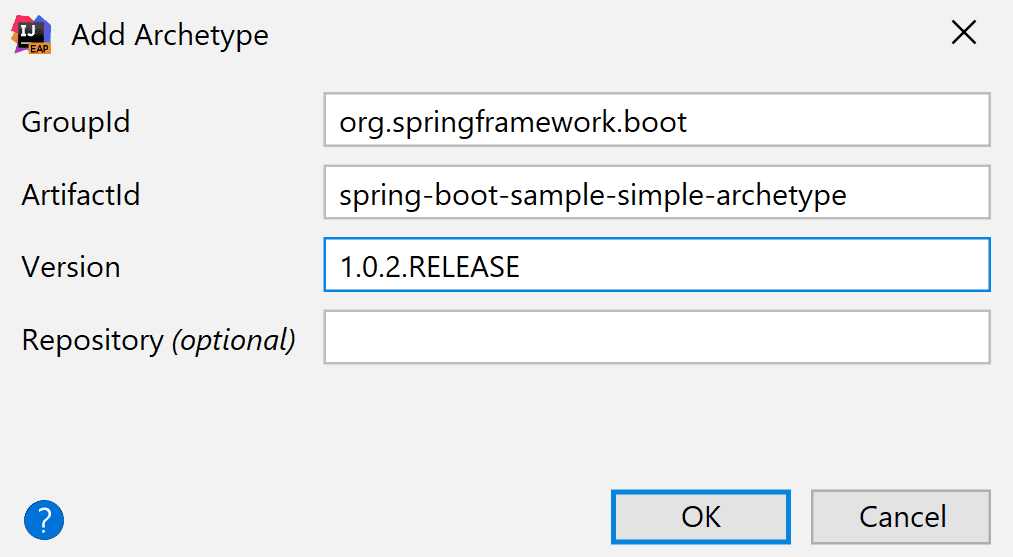Image resolution: width=1013 pixels, height=557 pixels.
Task: Click the Version label
Action: (71, 267)
